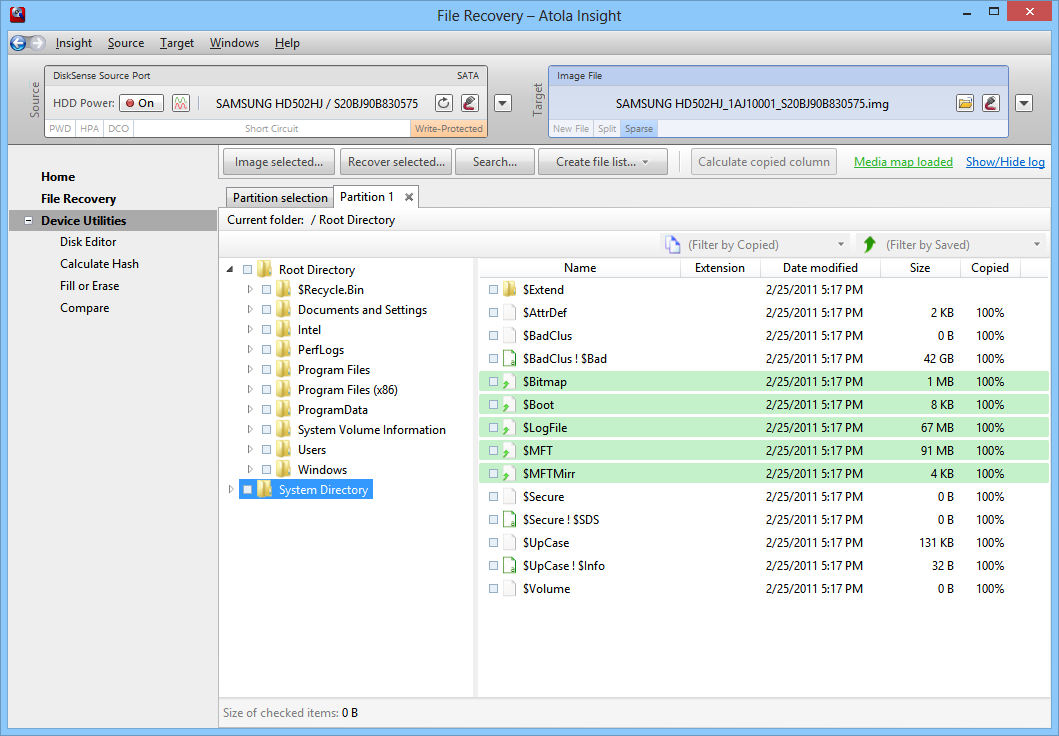Open the source diagnostics graph icon
This screenshot has height=736, width=1059.
click(181, 103)
